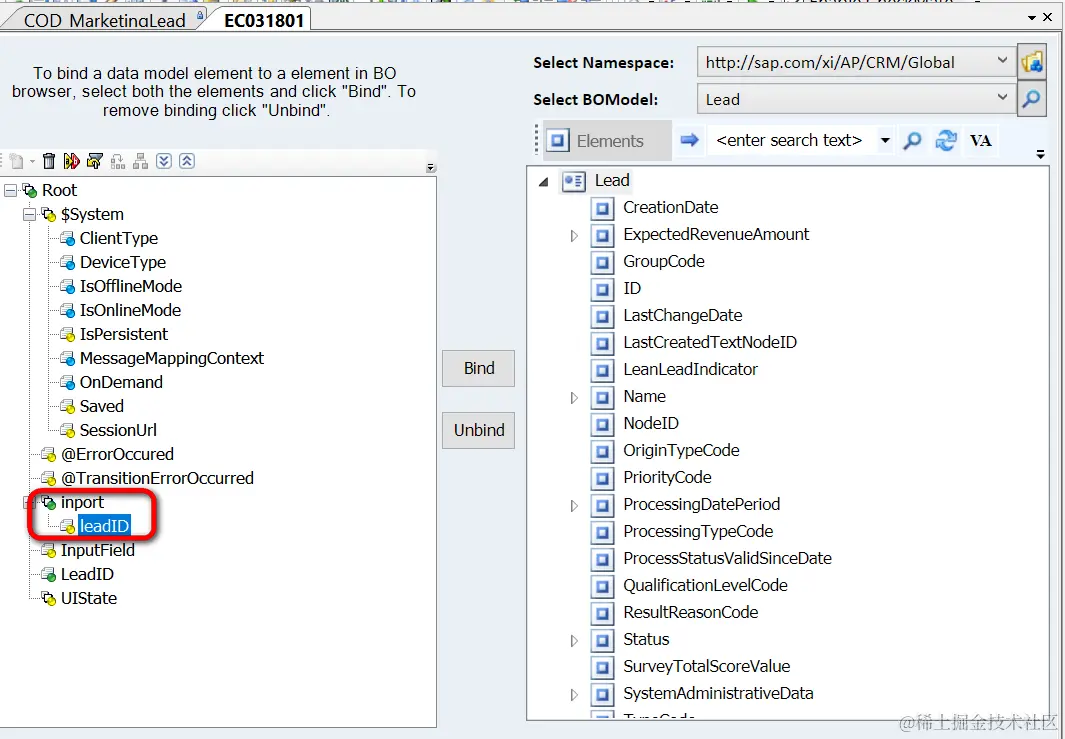Click the rename a-to-b toolbar icon
The width and height of the screenshot is (1065, 739).
71,161
